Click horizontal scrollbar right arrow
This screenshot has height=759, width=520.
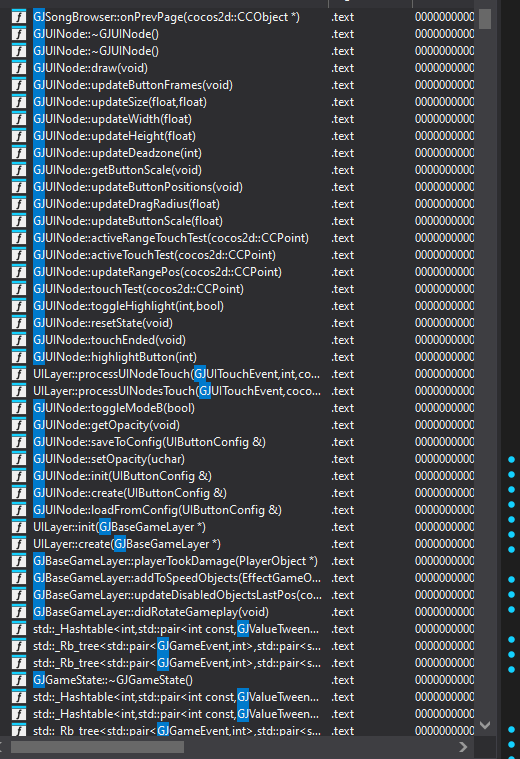pyautogui.click(x=463, y=747)
